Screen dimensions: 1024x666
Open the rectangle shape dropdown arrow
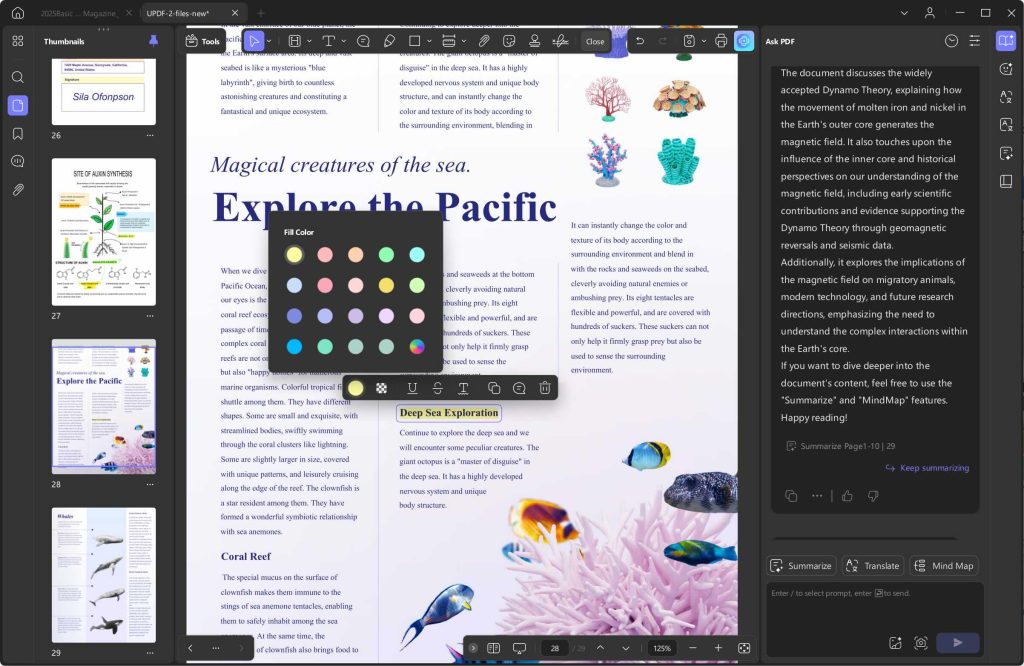[x=429, y=41]
